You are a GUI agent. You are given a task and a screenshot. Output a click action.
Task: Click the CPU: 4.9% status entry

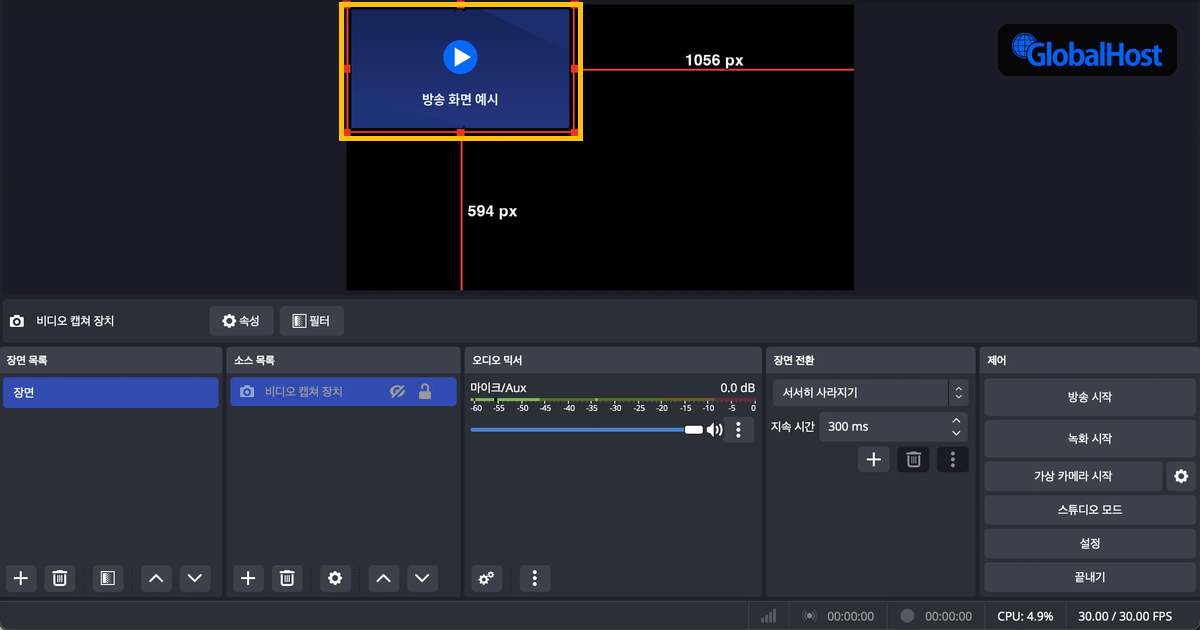click(1025, 616)
